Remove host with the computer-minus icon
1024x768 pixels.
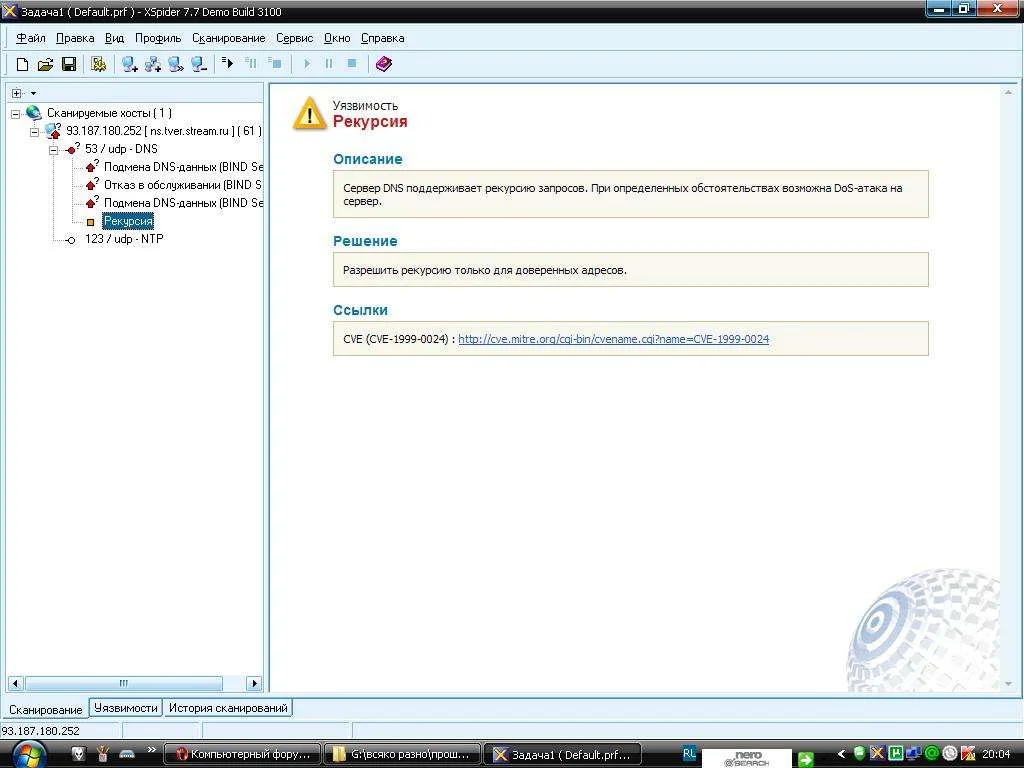tap(199, 64)
